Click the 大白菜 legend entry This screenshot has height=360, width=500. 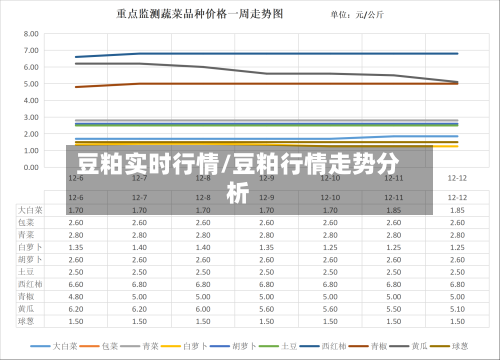point(54,346)
